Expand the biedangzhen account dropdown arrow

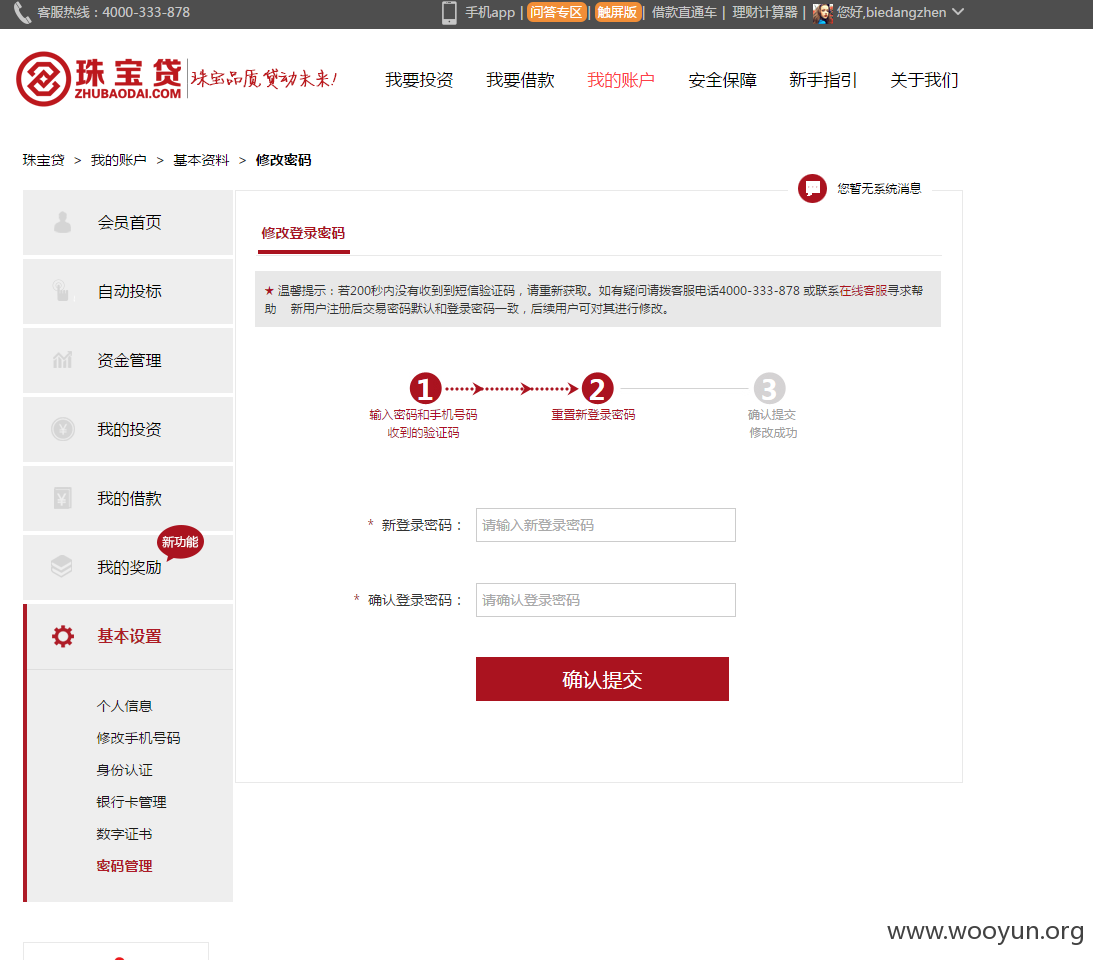958,12
